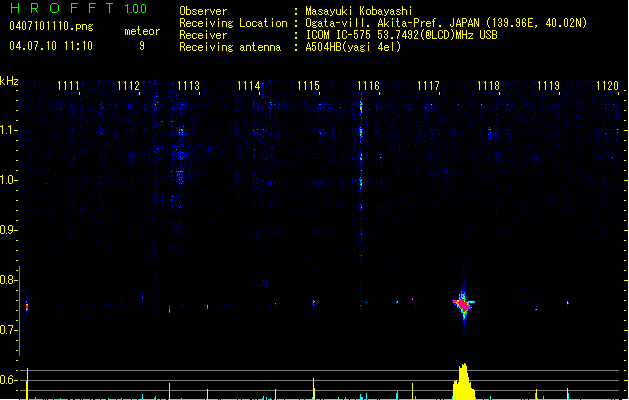The image size is (629, 400).
Task: Click the 0.9 frequency axis label
Action: click(8, 230)
